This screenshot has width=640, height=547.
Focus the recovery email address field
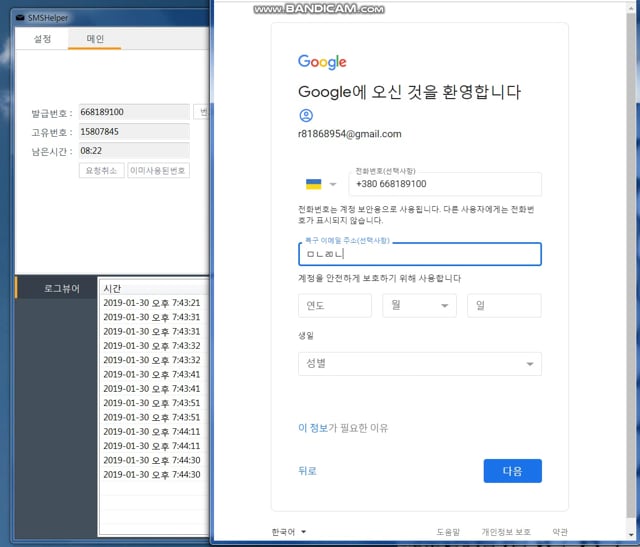[x=420, y=254]
